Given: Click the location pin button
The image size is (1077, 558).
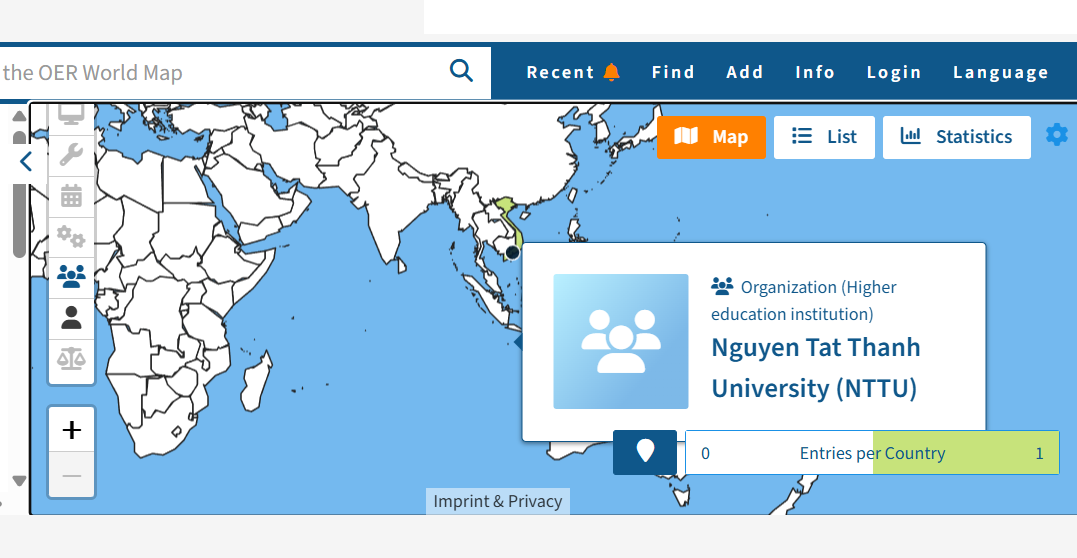Looking at the screenshot, I should pos(645,452).
